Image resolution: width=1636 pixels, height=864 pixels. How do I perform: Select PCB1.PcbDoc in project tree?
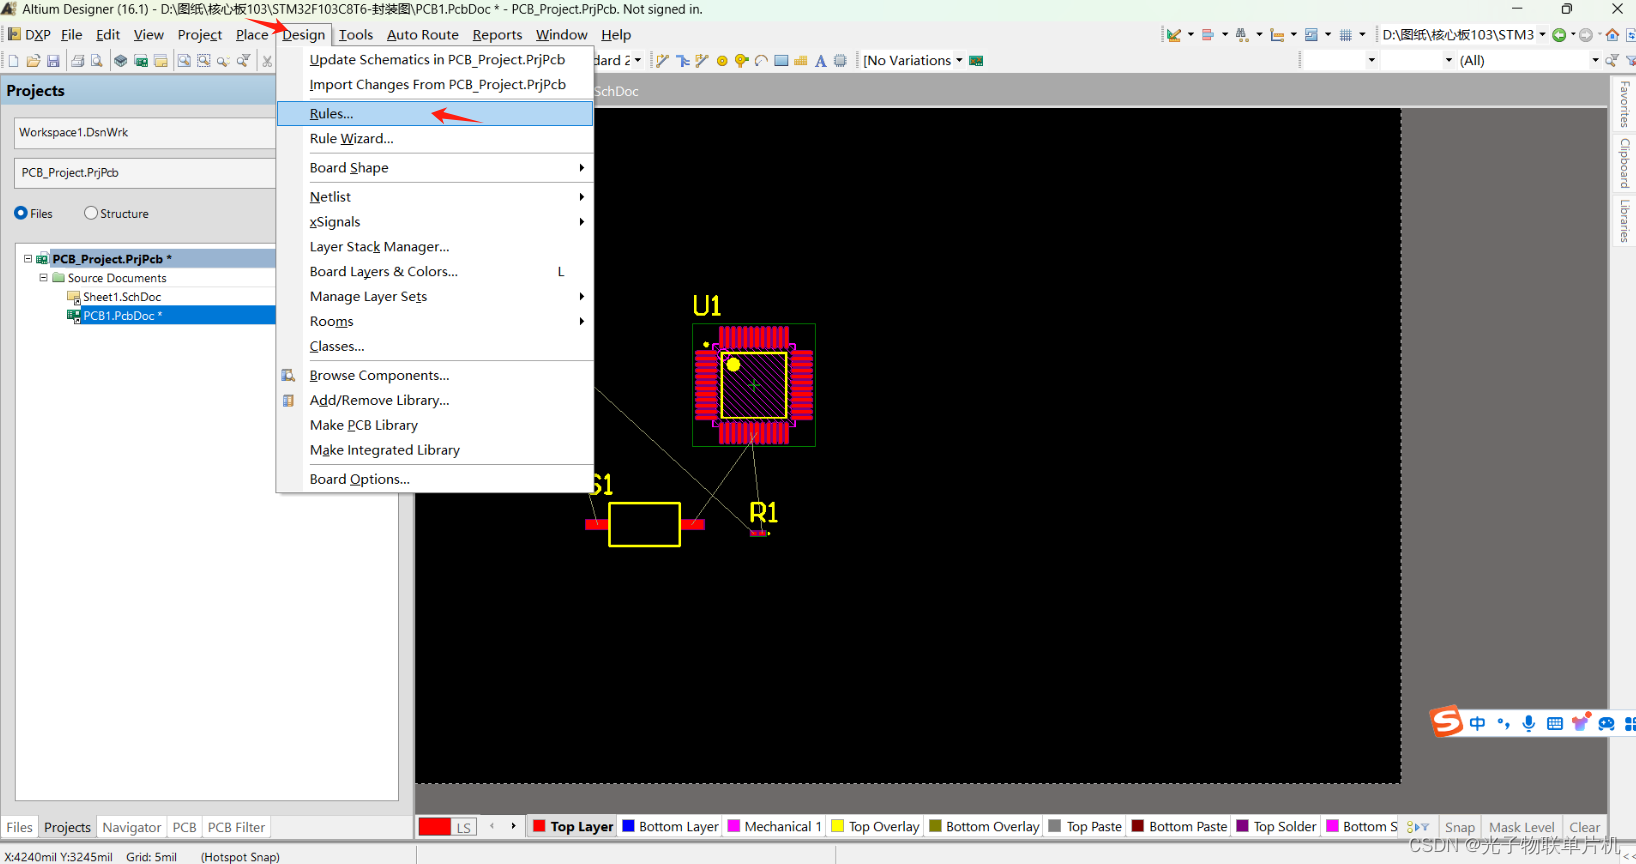pos(120,316)
